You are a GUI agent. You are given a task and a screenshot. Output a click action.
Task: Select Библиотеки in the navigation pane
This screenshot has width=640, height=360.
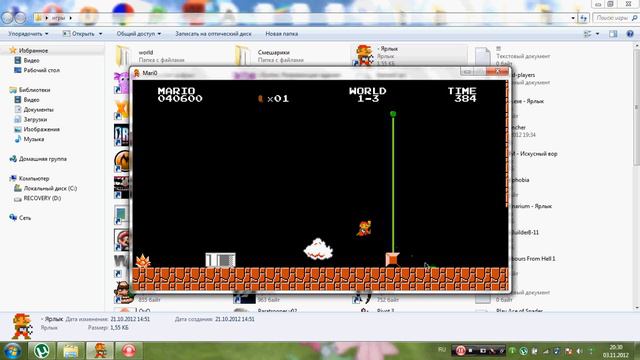pyautogui.click(x=34, y=90)
